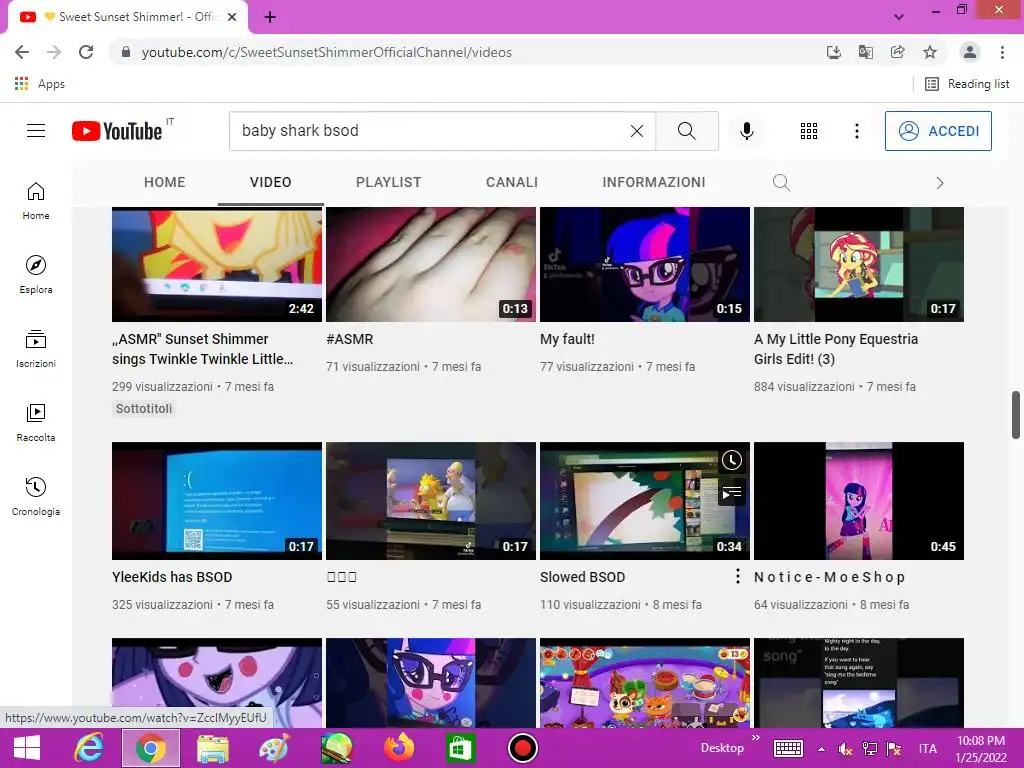Image resolution: width=1024 pixels, height=768 pixels.
Task: Open Chrome's three-dot menu
Action: [x=1002, y=52]
